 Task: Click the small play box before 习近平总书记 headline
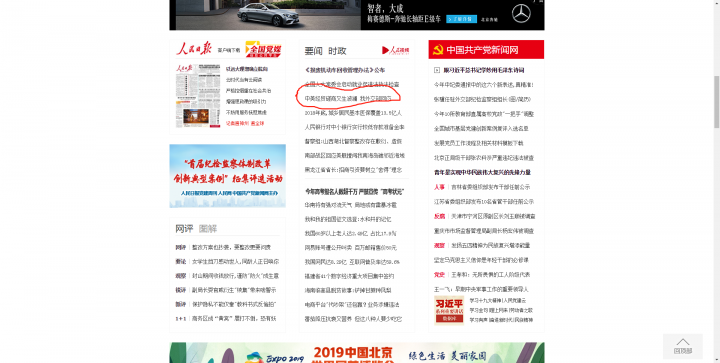pos(437,70)
